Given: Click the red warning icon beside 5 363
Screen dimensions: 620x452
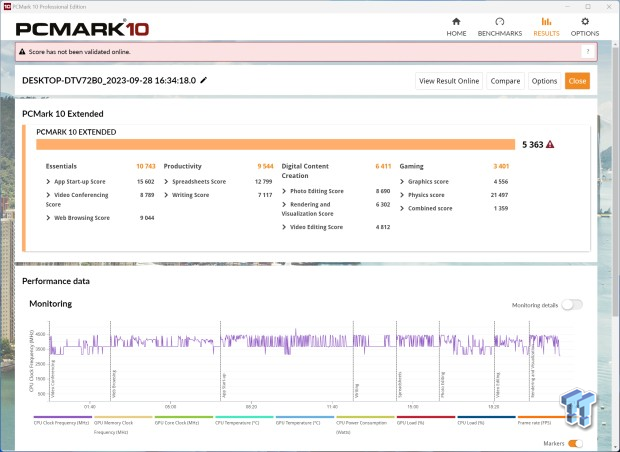Looking at the screenshot, I should 550,144.
